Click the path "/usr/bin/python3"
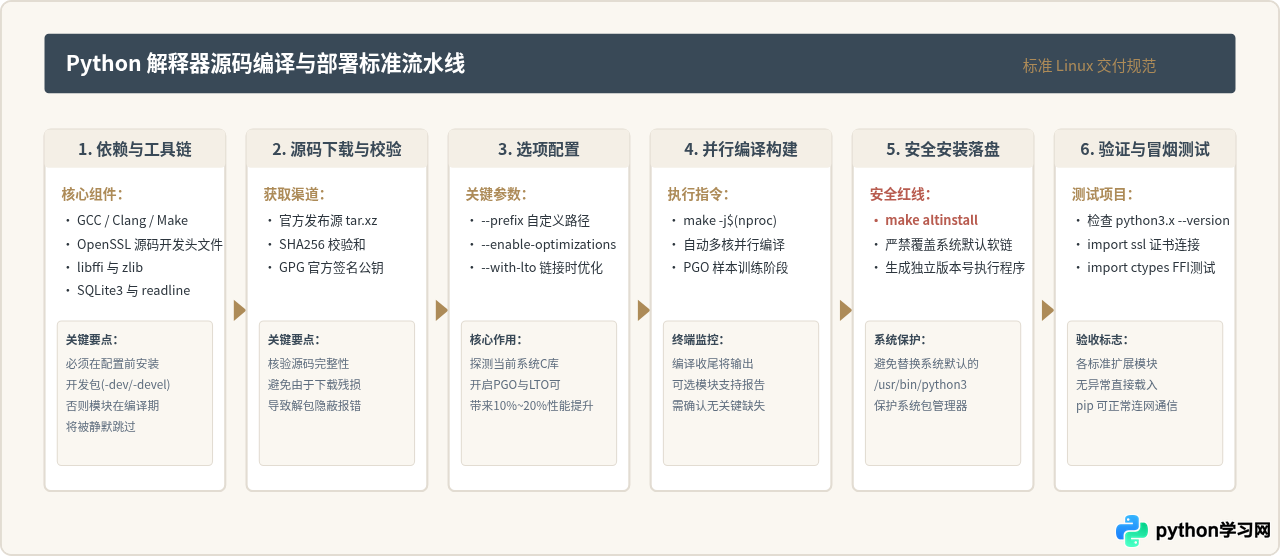The width and height of the screenshot is (1280, 557). pos(920,384)
